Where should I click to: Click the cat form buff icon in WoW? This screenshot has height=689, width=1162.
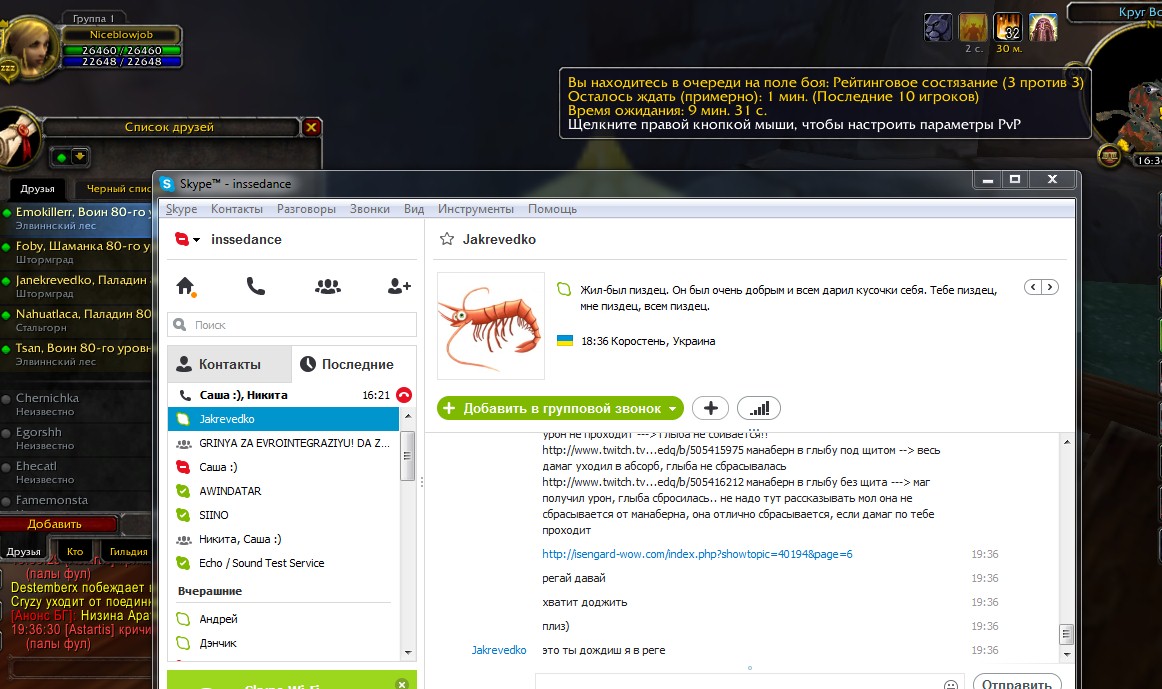point(937,28)
